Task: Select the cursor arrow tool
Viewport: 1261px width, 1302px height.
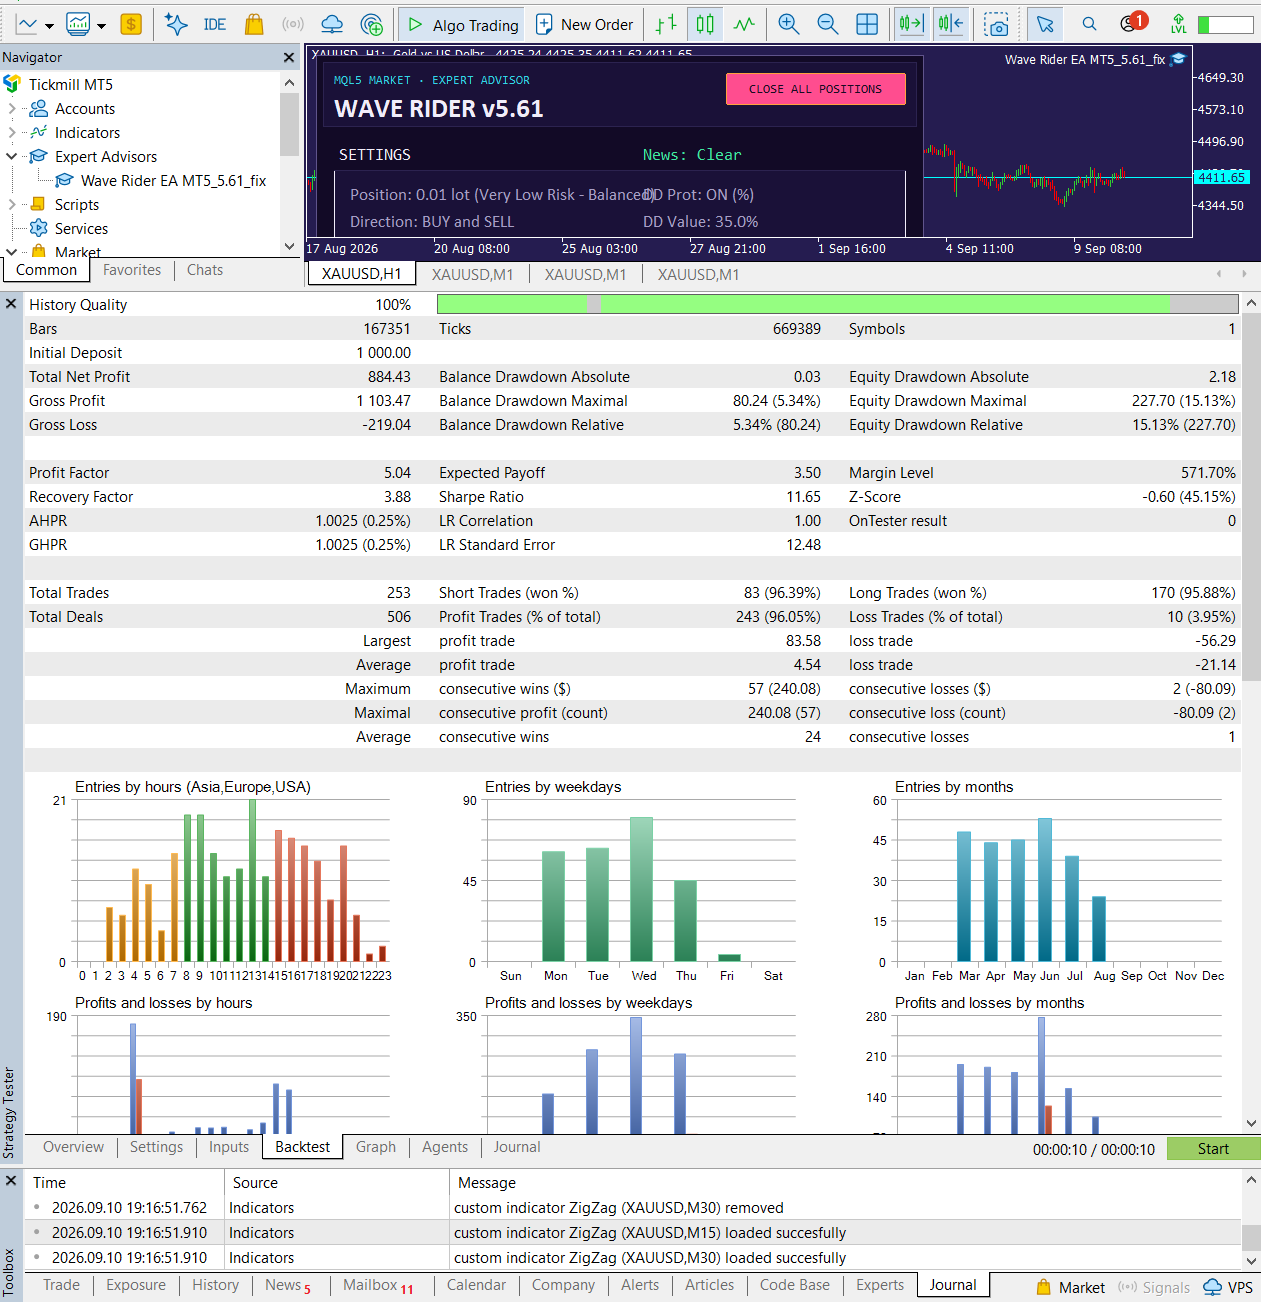Action: click(1045, 24)
